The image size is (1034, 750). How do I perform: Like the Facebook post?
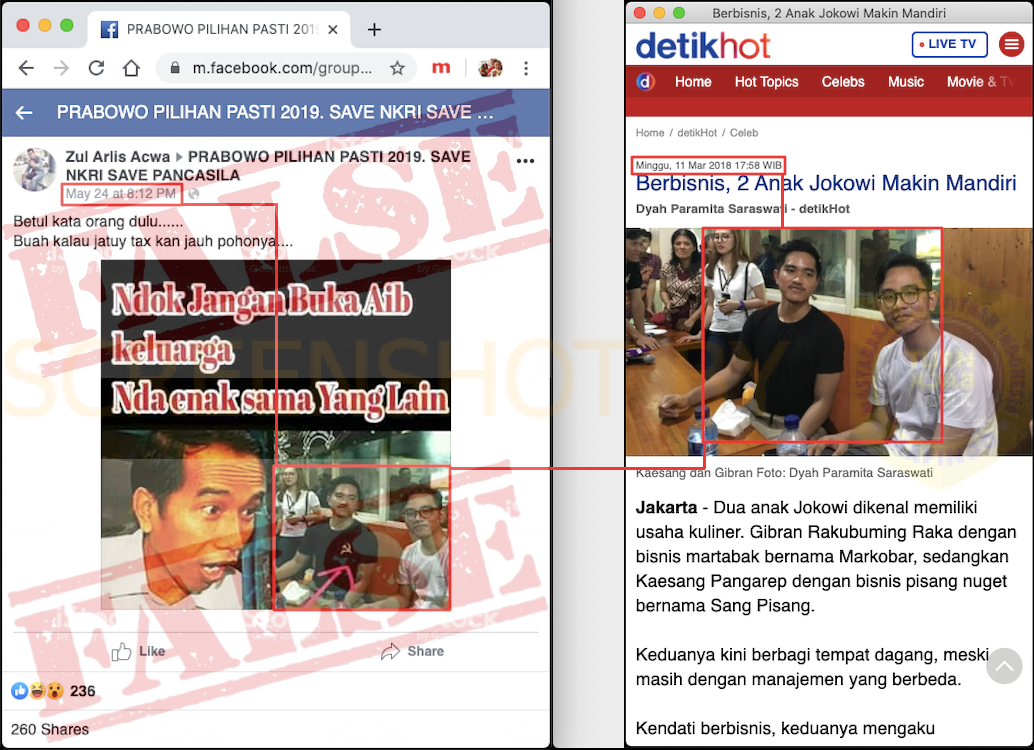[x=138, y=651]
